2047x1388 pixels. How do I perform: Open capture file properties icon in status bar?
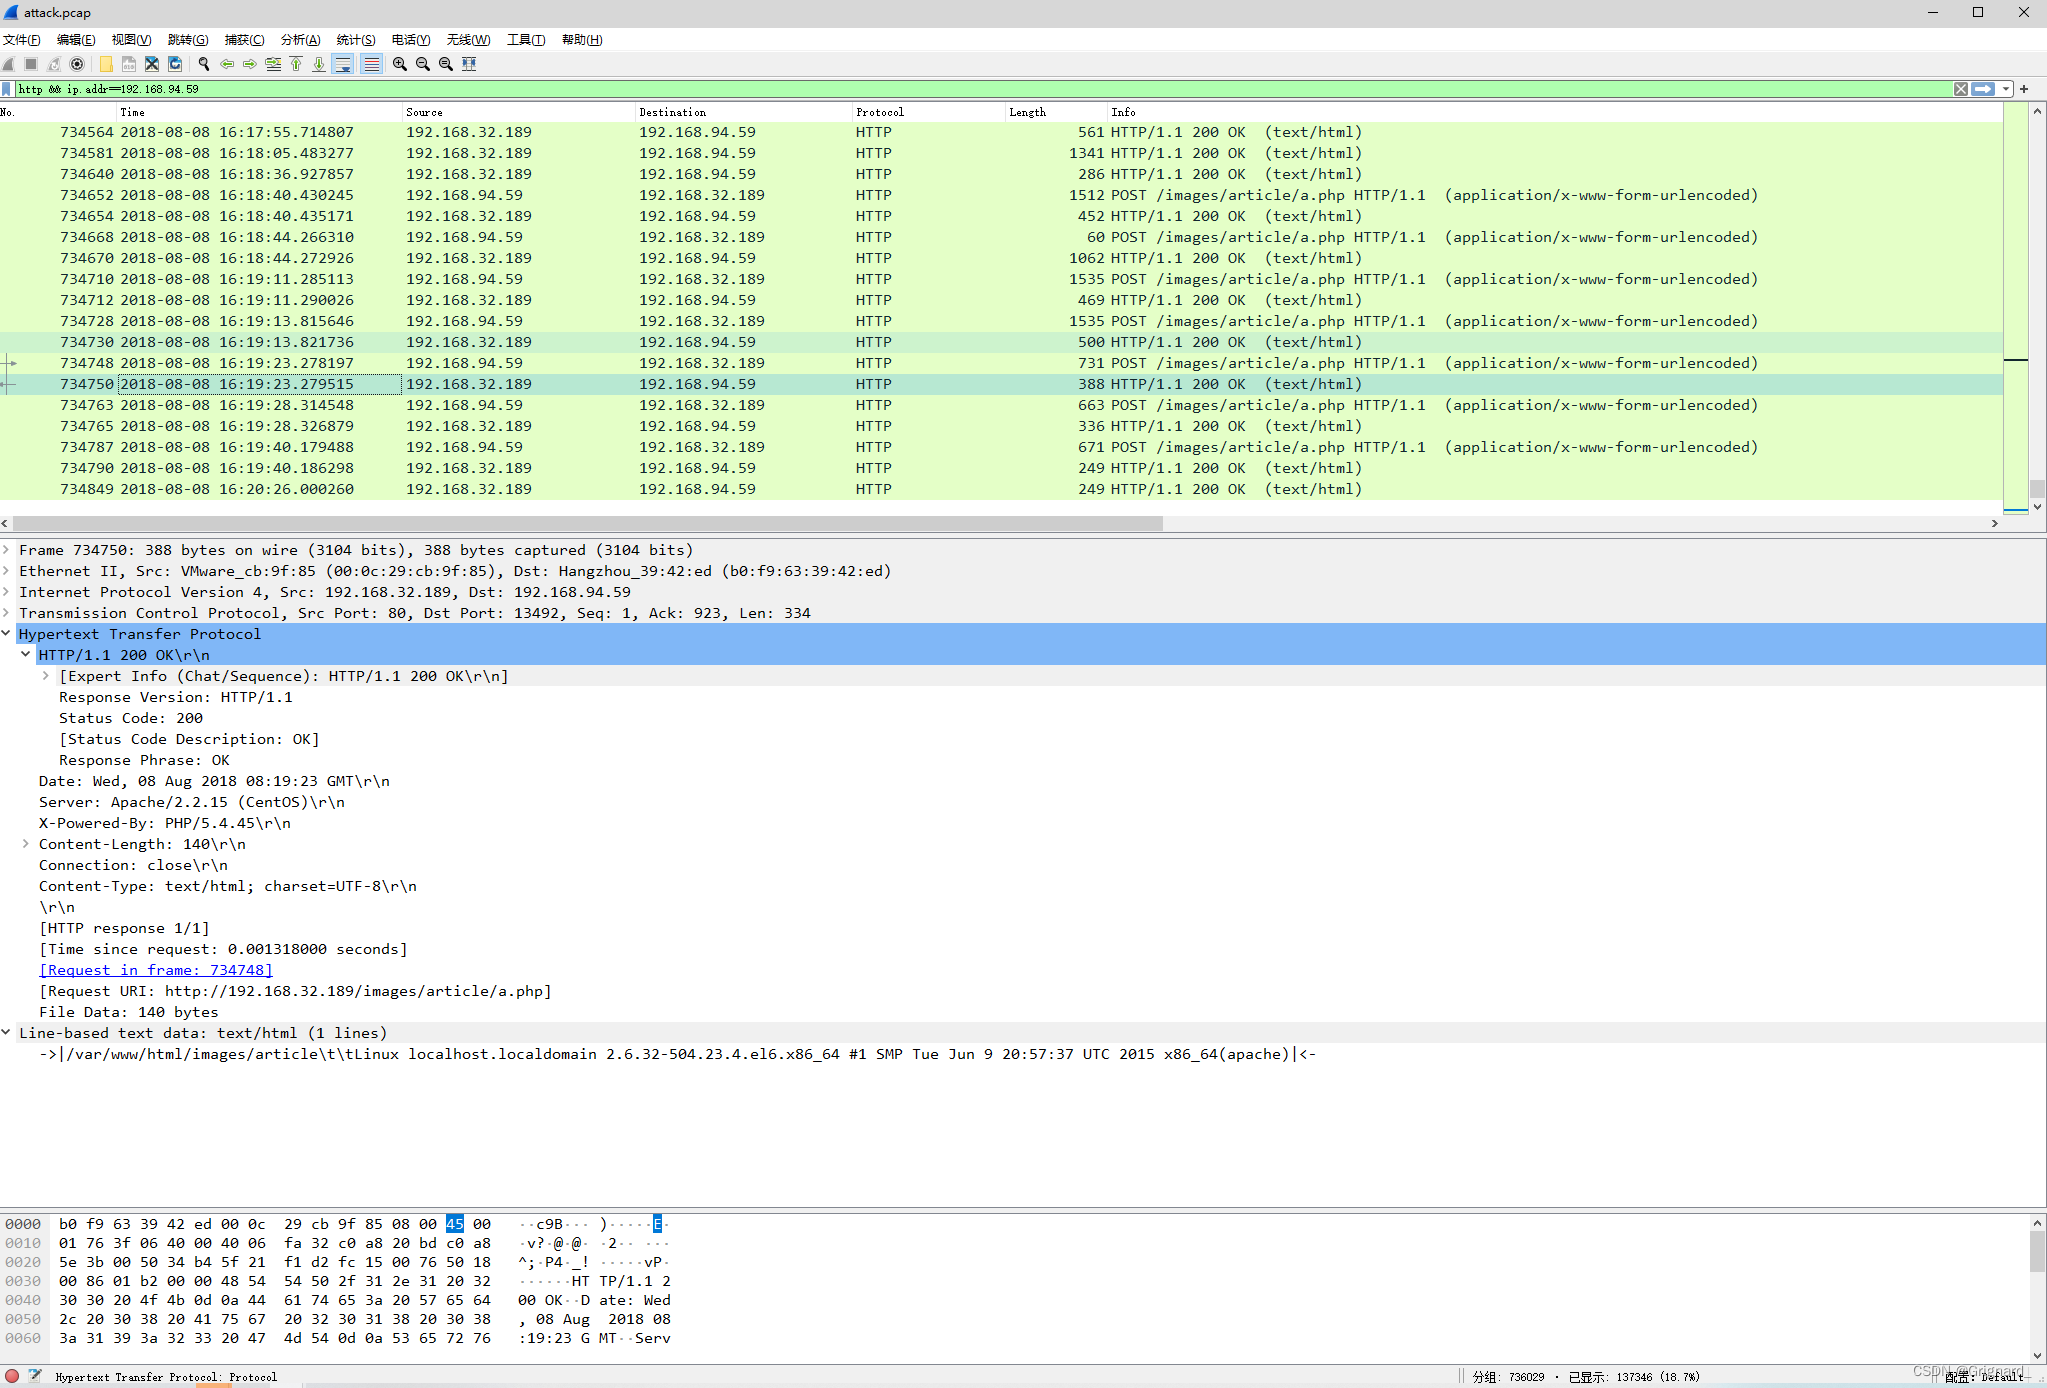pyautogui.click(x=35, y=1376)
